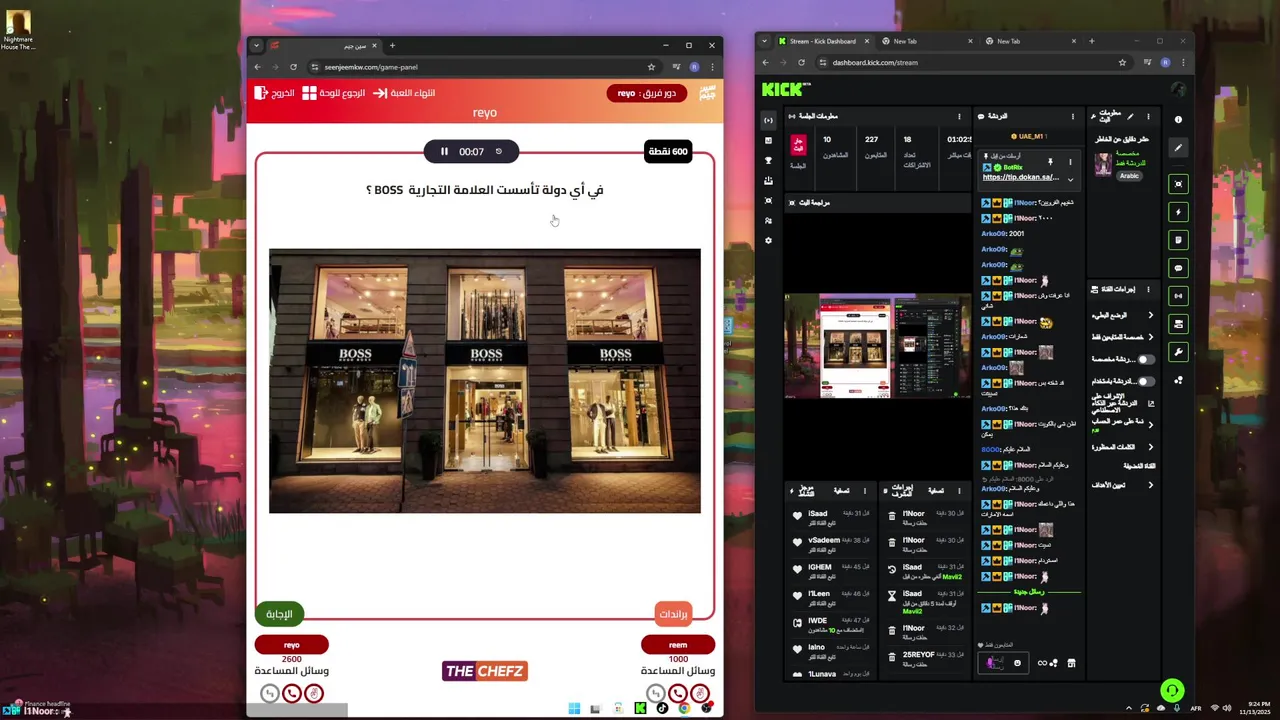Open the channel actions panel three-dot menu
The height and width of the screenshot is (720, 1280).
pyautogui.click(x=1148, y=289)
